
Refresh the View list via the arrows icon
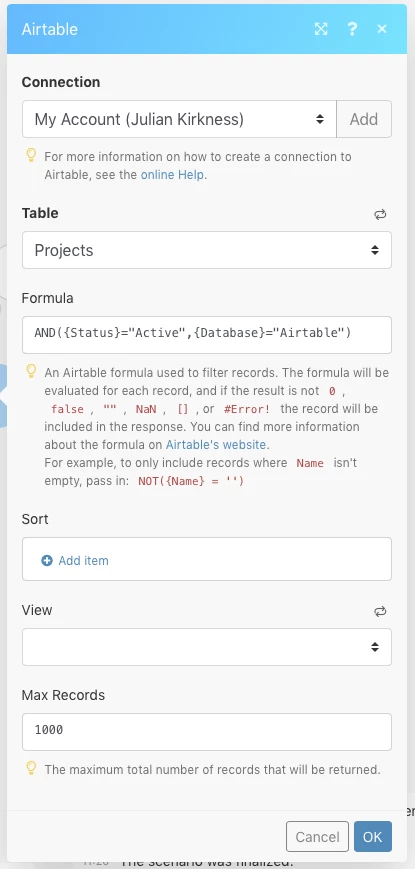(x=380, y=612)
